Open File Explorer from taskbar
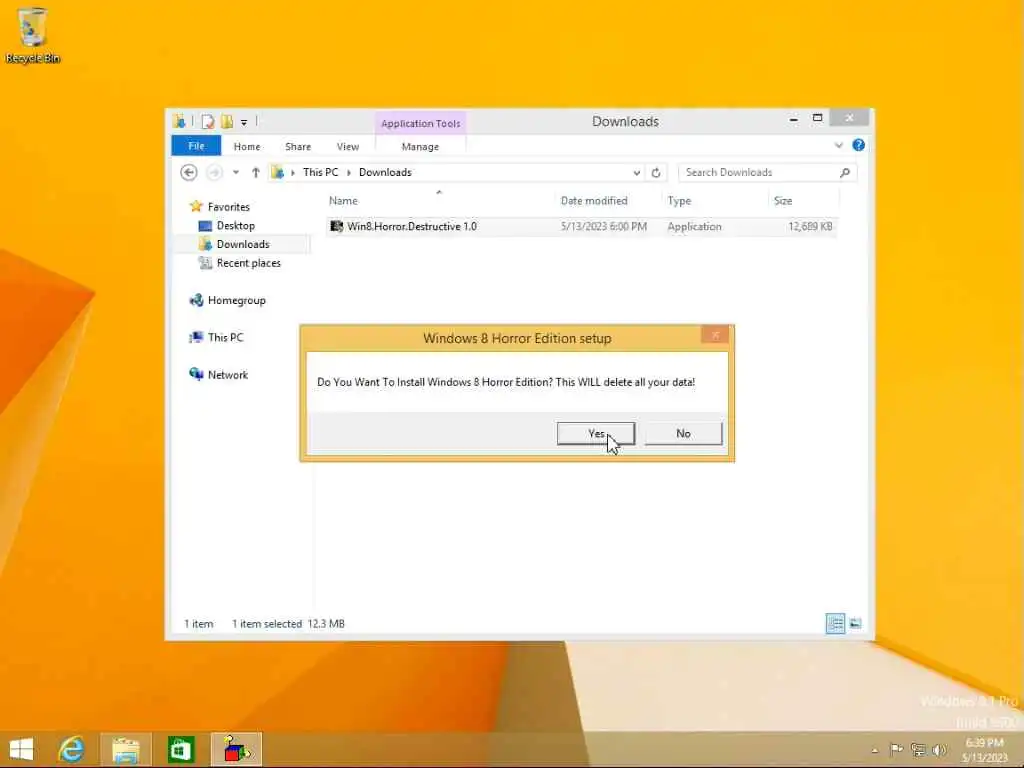This screenshot has width=1024, height=768. pyautogui.click(x=125, y=750)
